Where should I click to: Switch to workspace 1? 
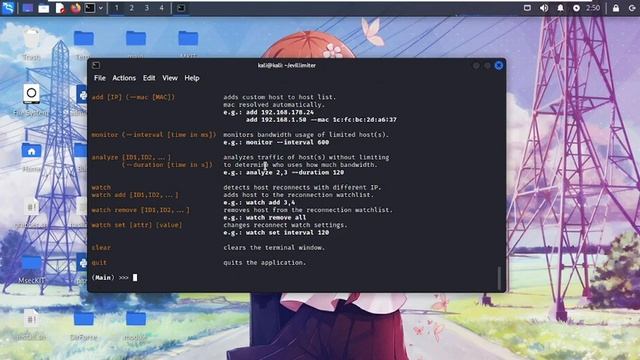(117, 8)
